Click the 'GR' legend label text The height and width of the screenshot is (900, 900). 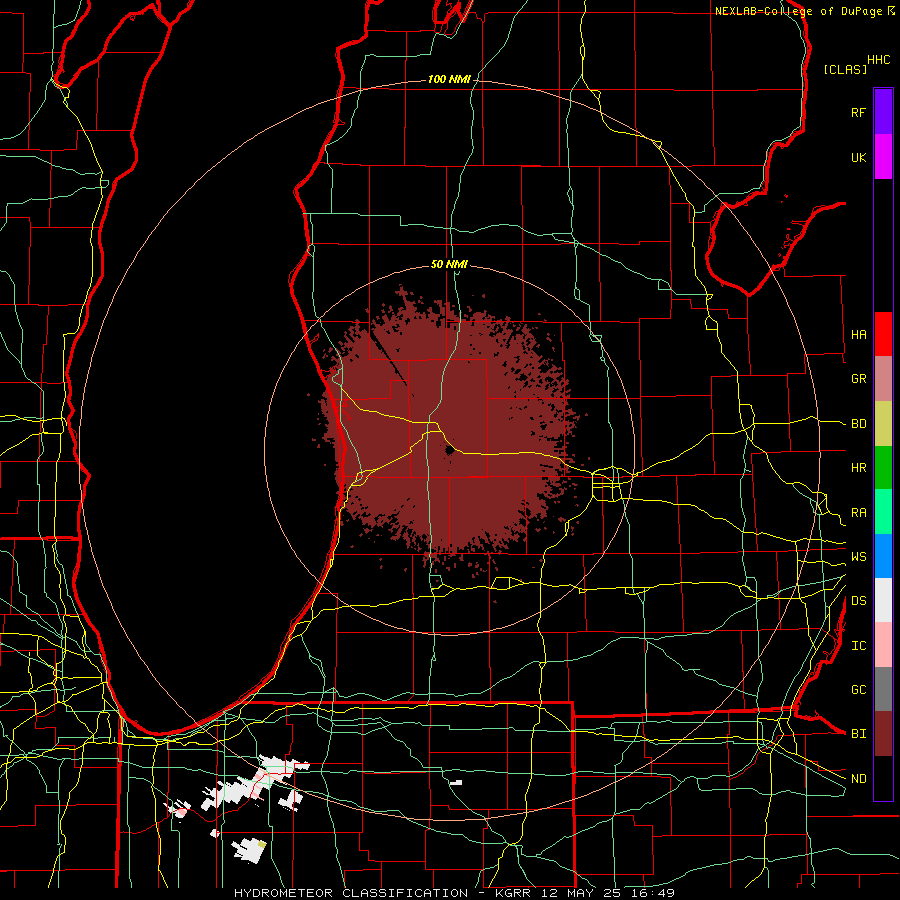(858, 379)
